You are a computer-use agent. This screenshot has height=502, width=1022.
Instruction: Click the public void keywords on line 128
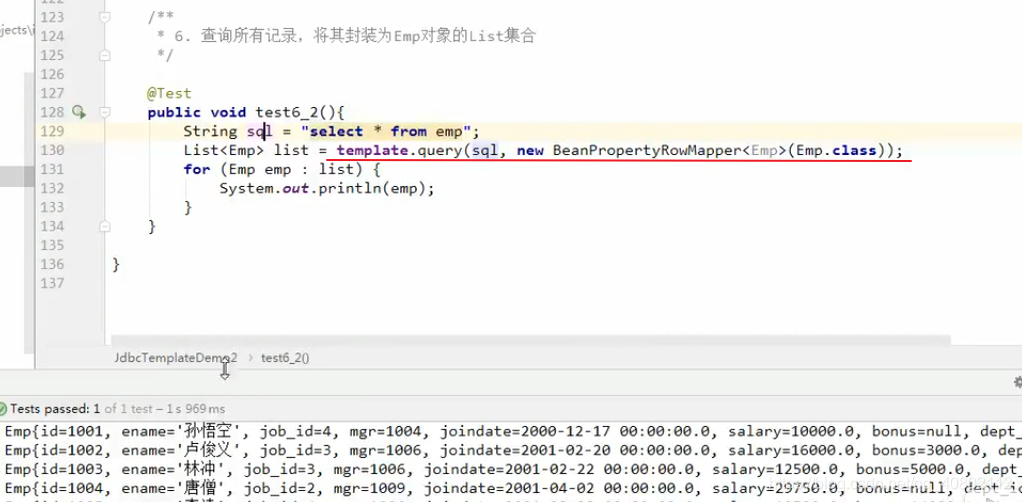coord(196,113)
